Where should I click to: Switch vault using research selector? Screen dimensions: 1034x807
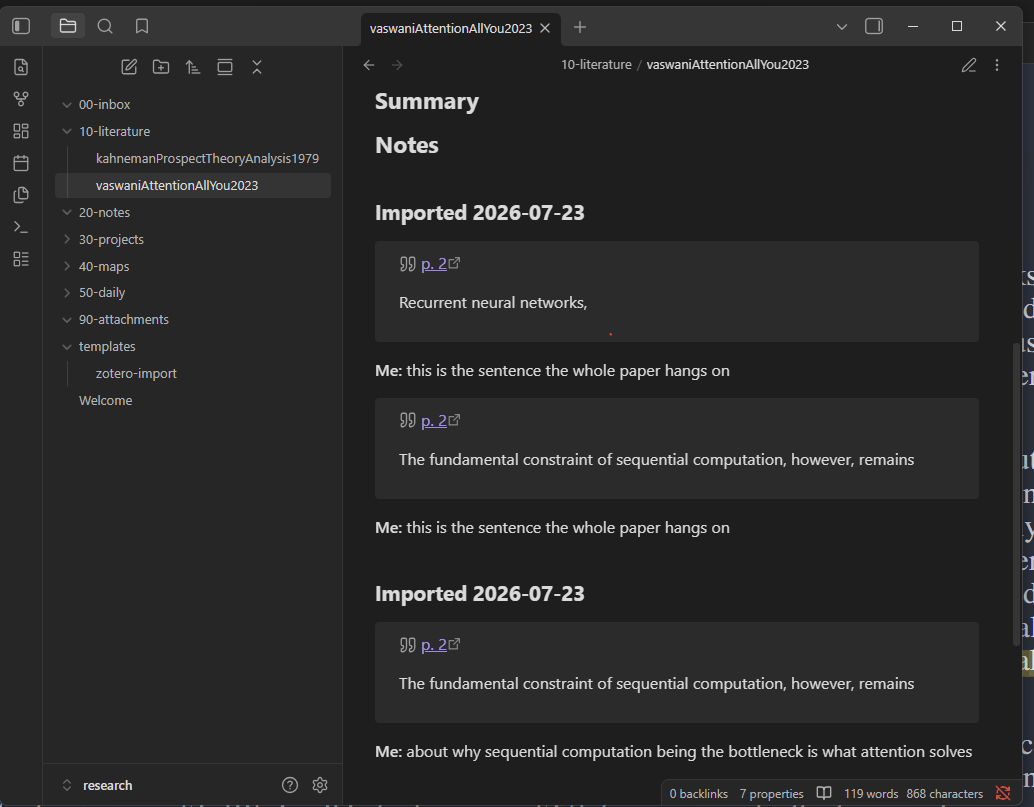click(98, 785)
